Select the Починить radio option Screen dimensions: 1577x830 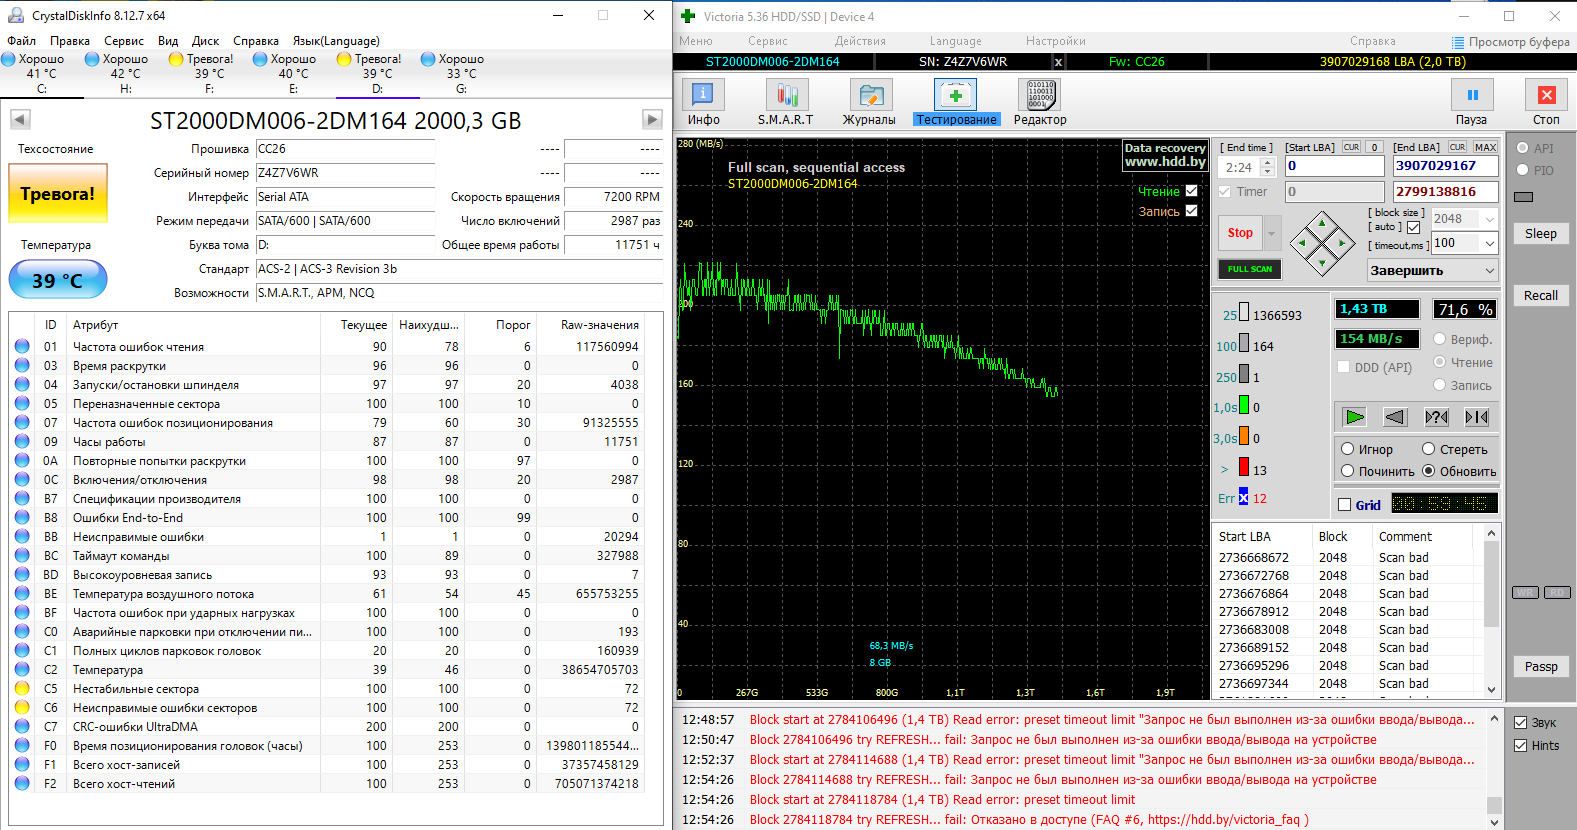tap(1348, 471)
